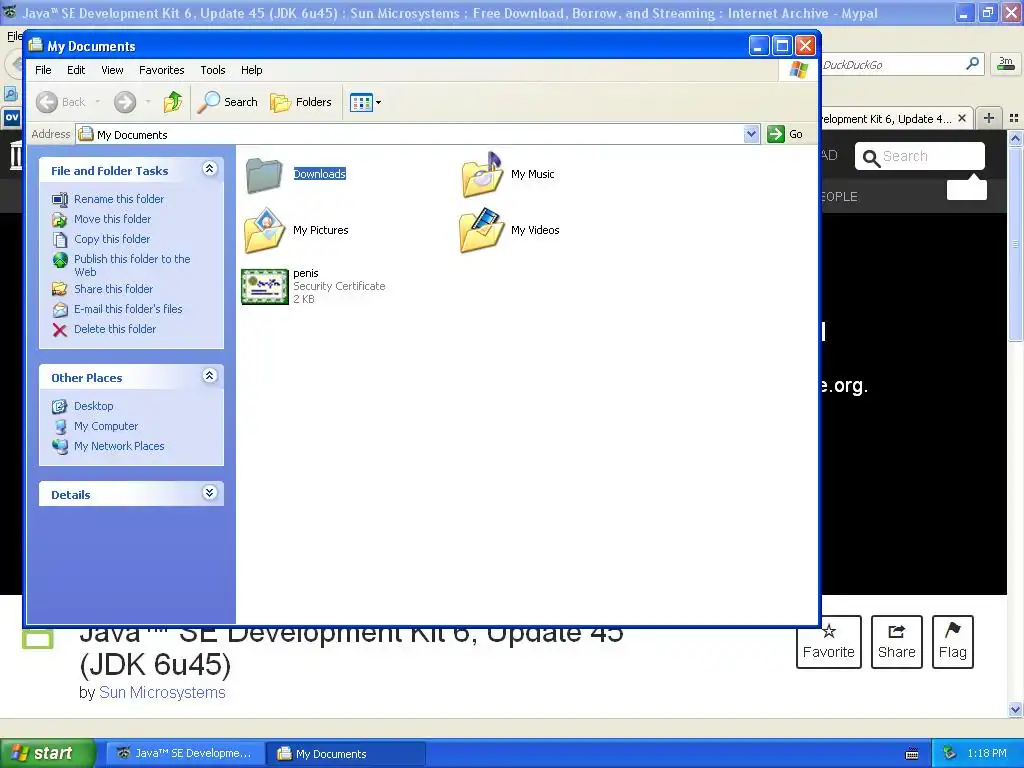The image size is (1024, 768).
Task: Click the browser scrollbar up arrow
Action: click(x=1015, y=138)
